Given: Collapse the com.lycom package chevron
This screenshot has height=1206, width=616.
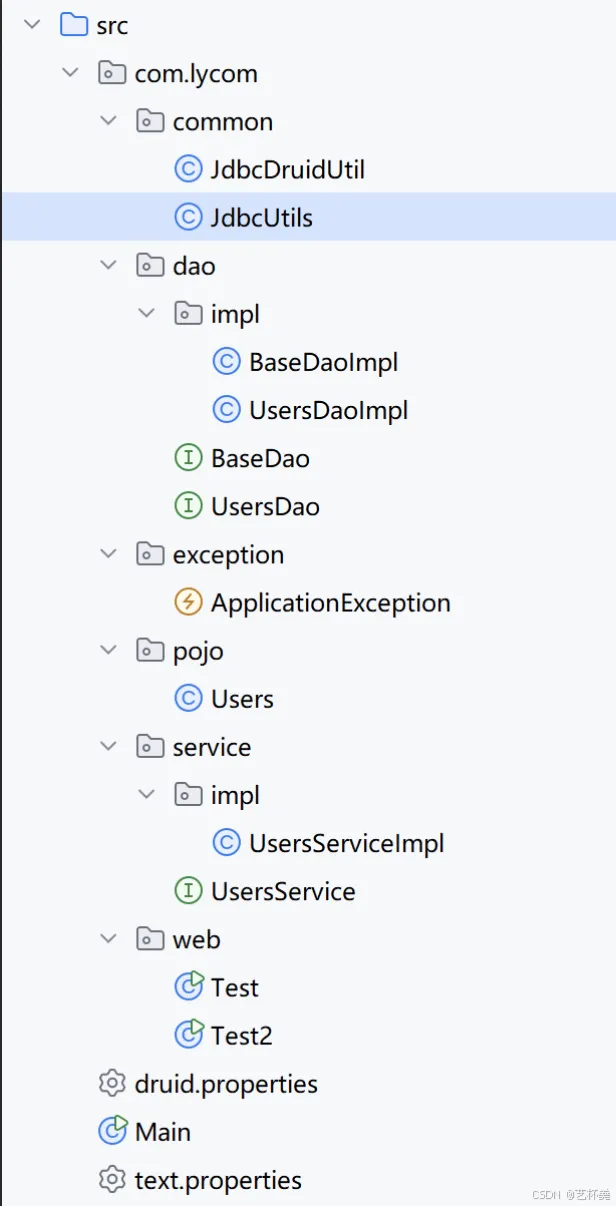Looking at the screenshot, I should (69, 73).
